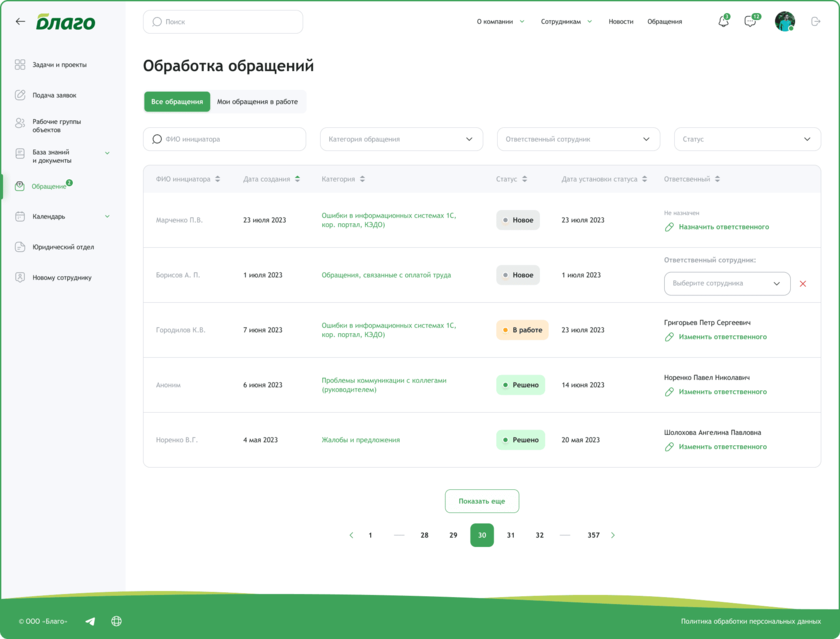Open the notifications bell icon
840x639 pixels.
[x=723, y=22]
